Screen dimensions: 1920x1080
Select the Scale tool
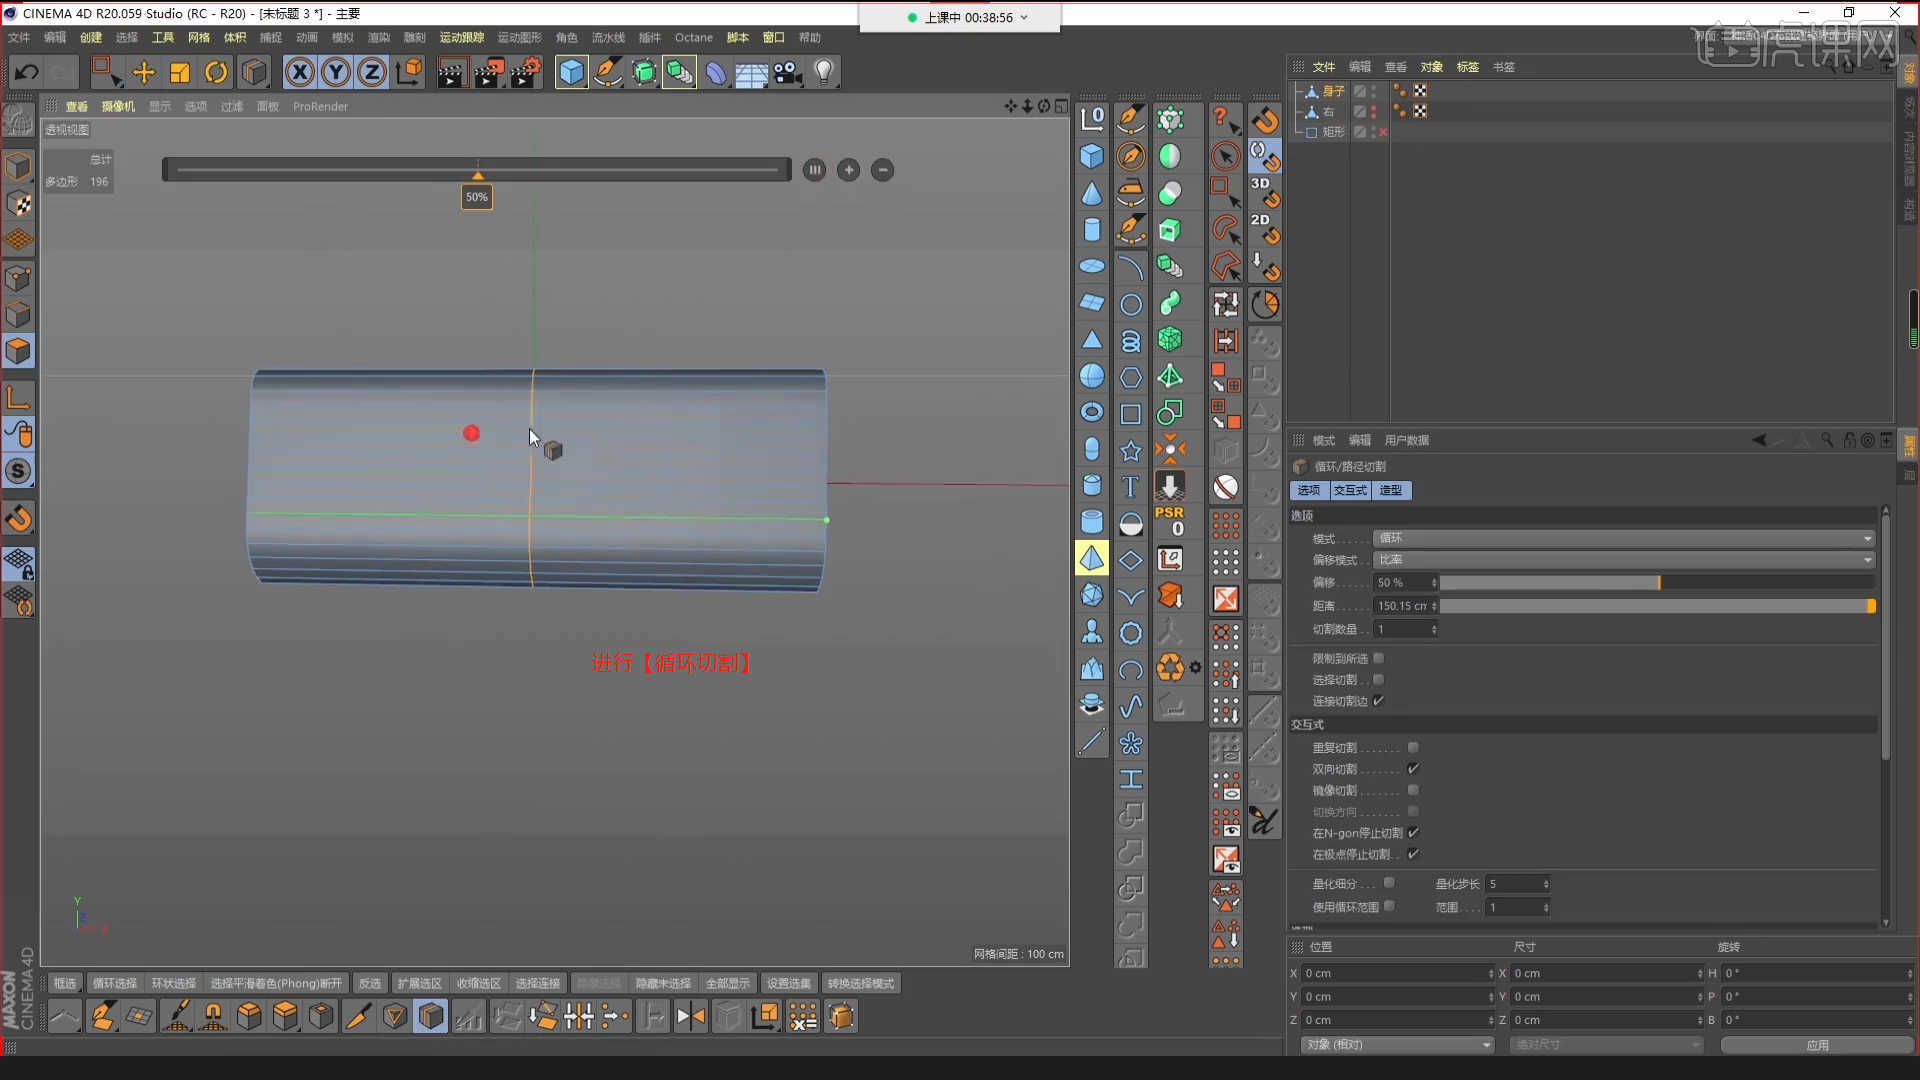click(x=180, y=72)
